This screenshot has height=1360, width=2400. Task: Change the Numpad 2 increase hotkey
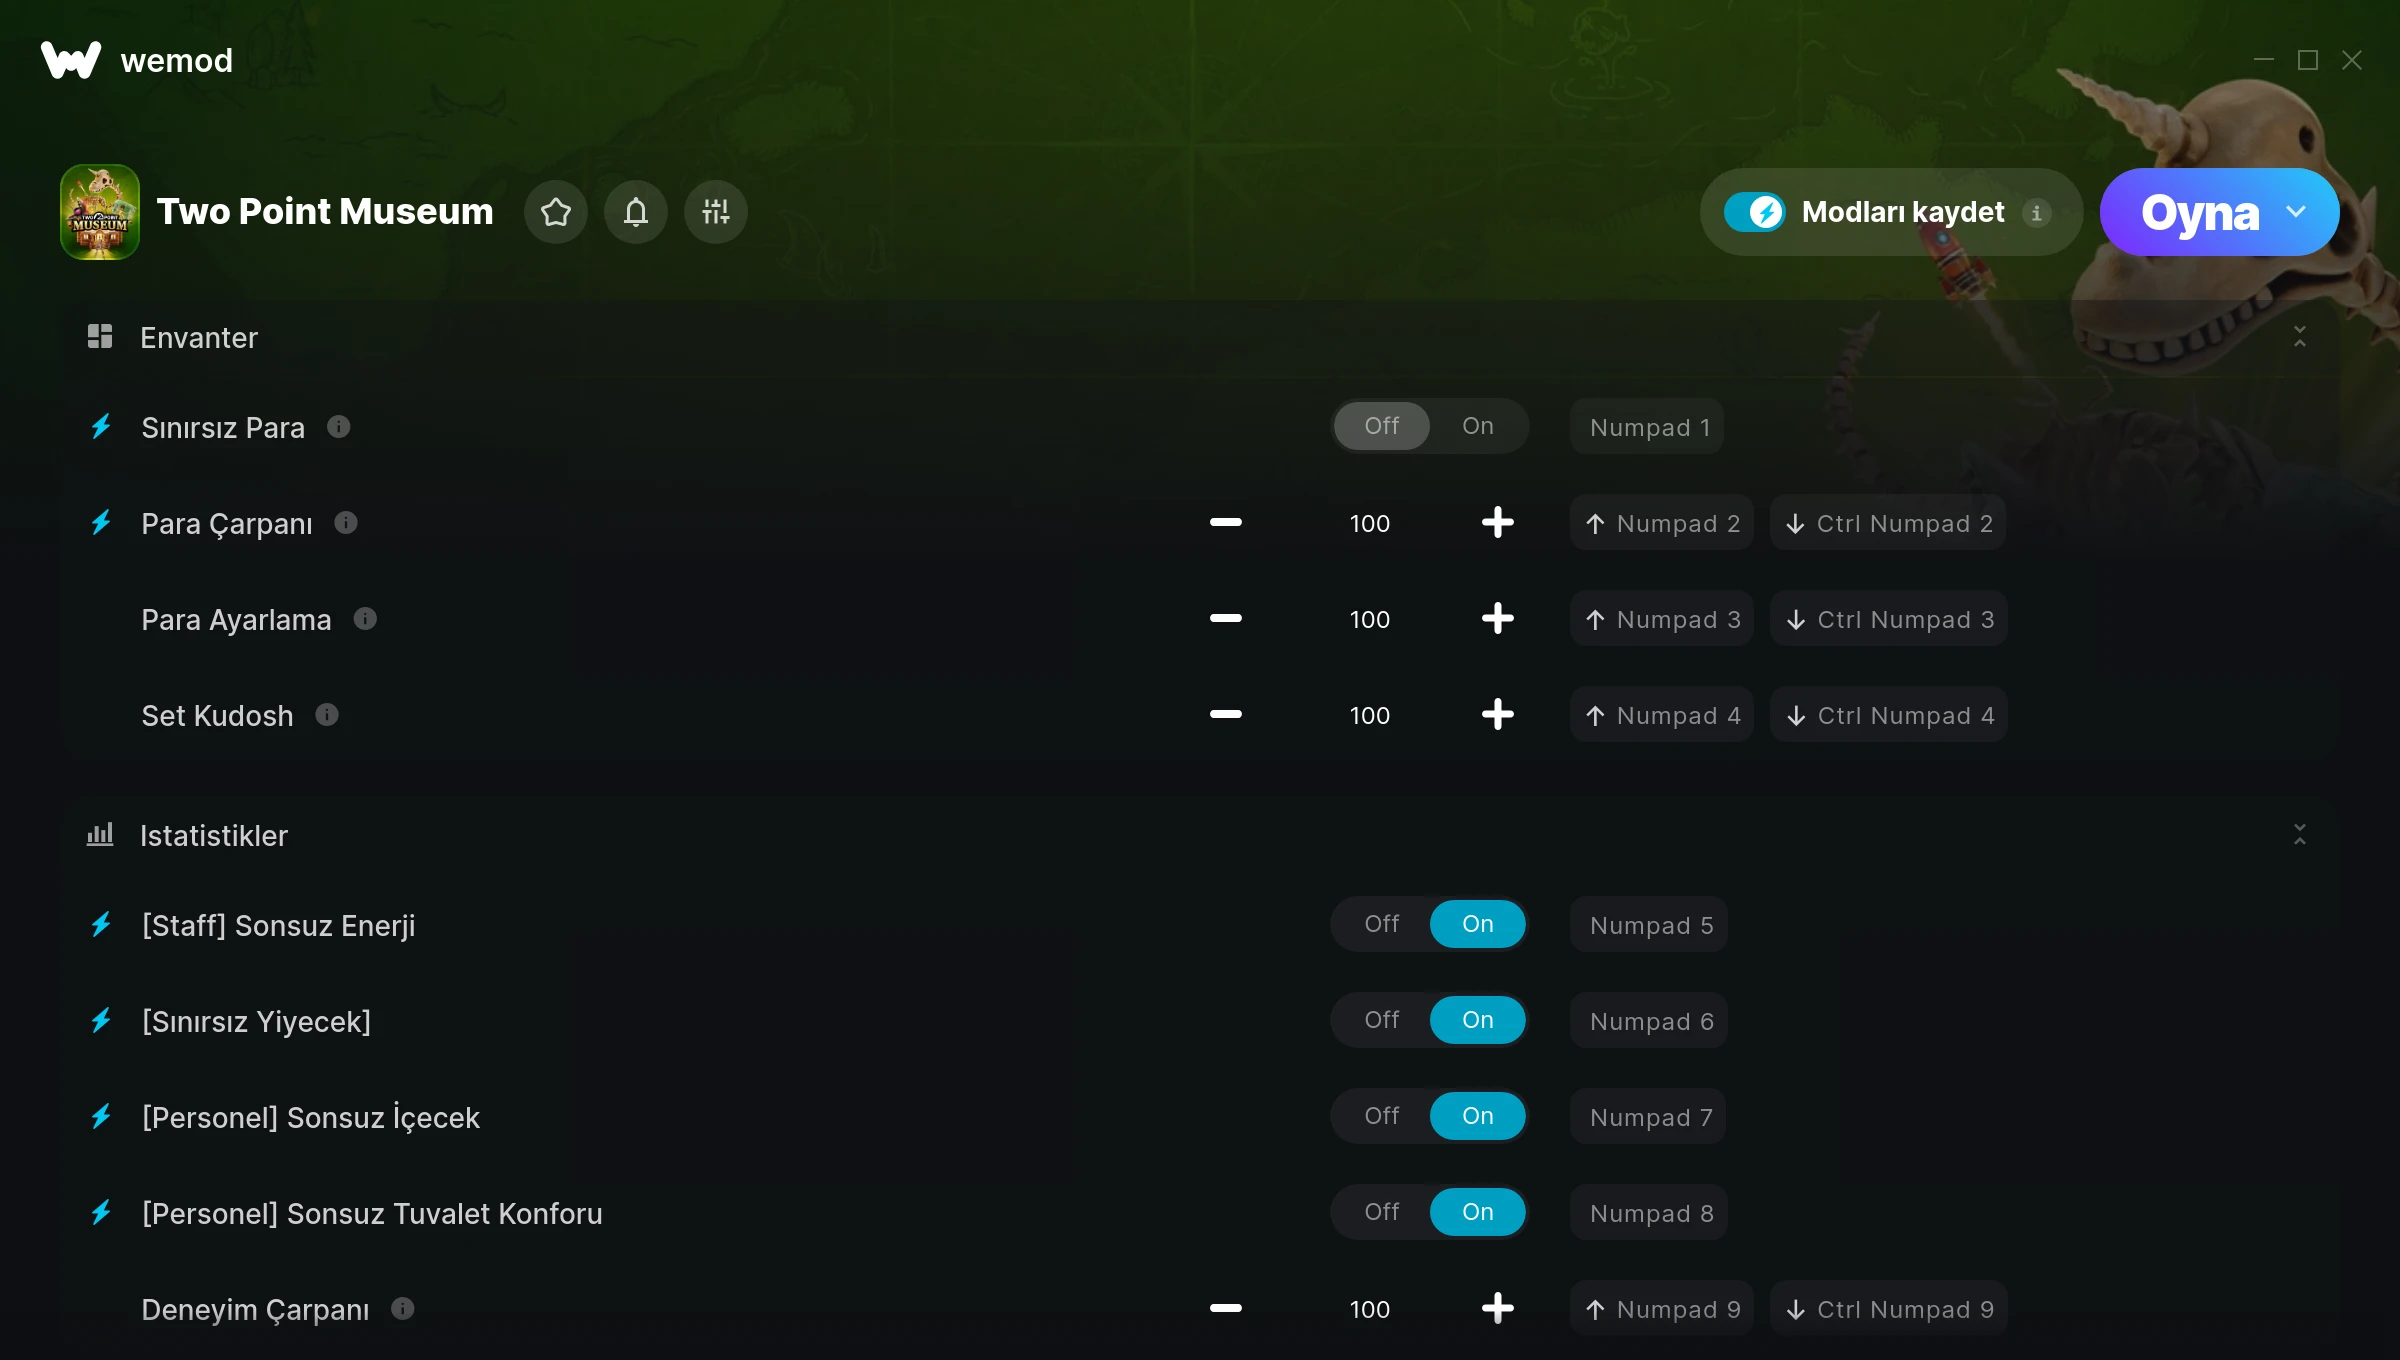pyautogui.click(x=1662, y=523)
